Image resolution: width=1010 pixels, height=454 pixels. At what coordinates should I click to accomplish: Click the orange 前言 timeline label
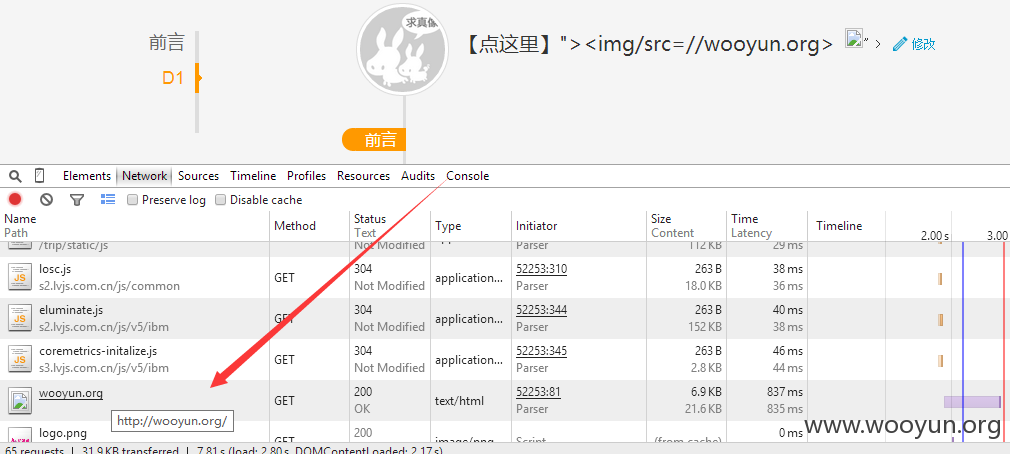(374, 139)
